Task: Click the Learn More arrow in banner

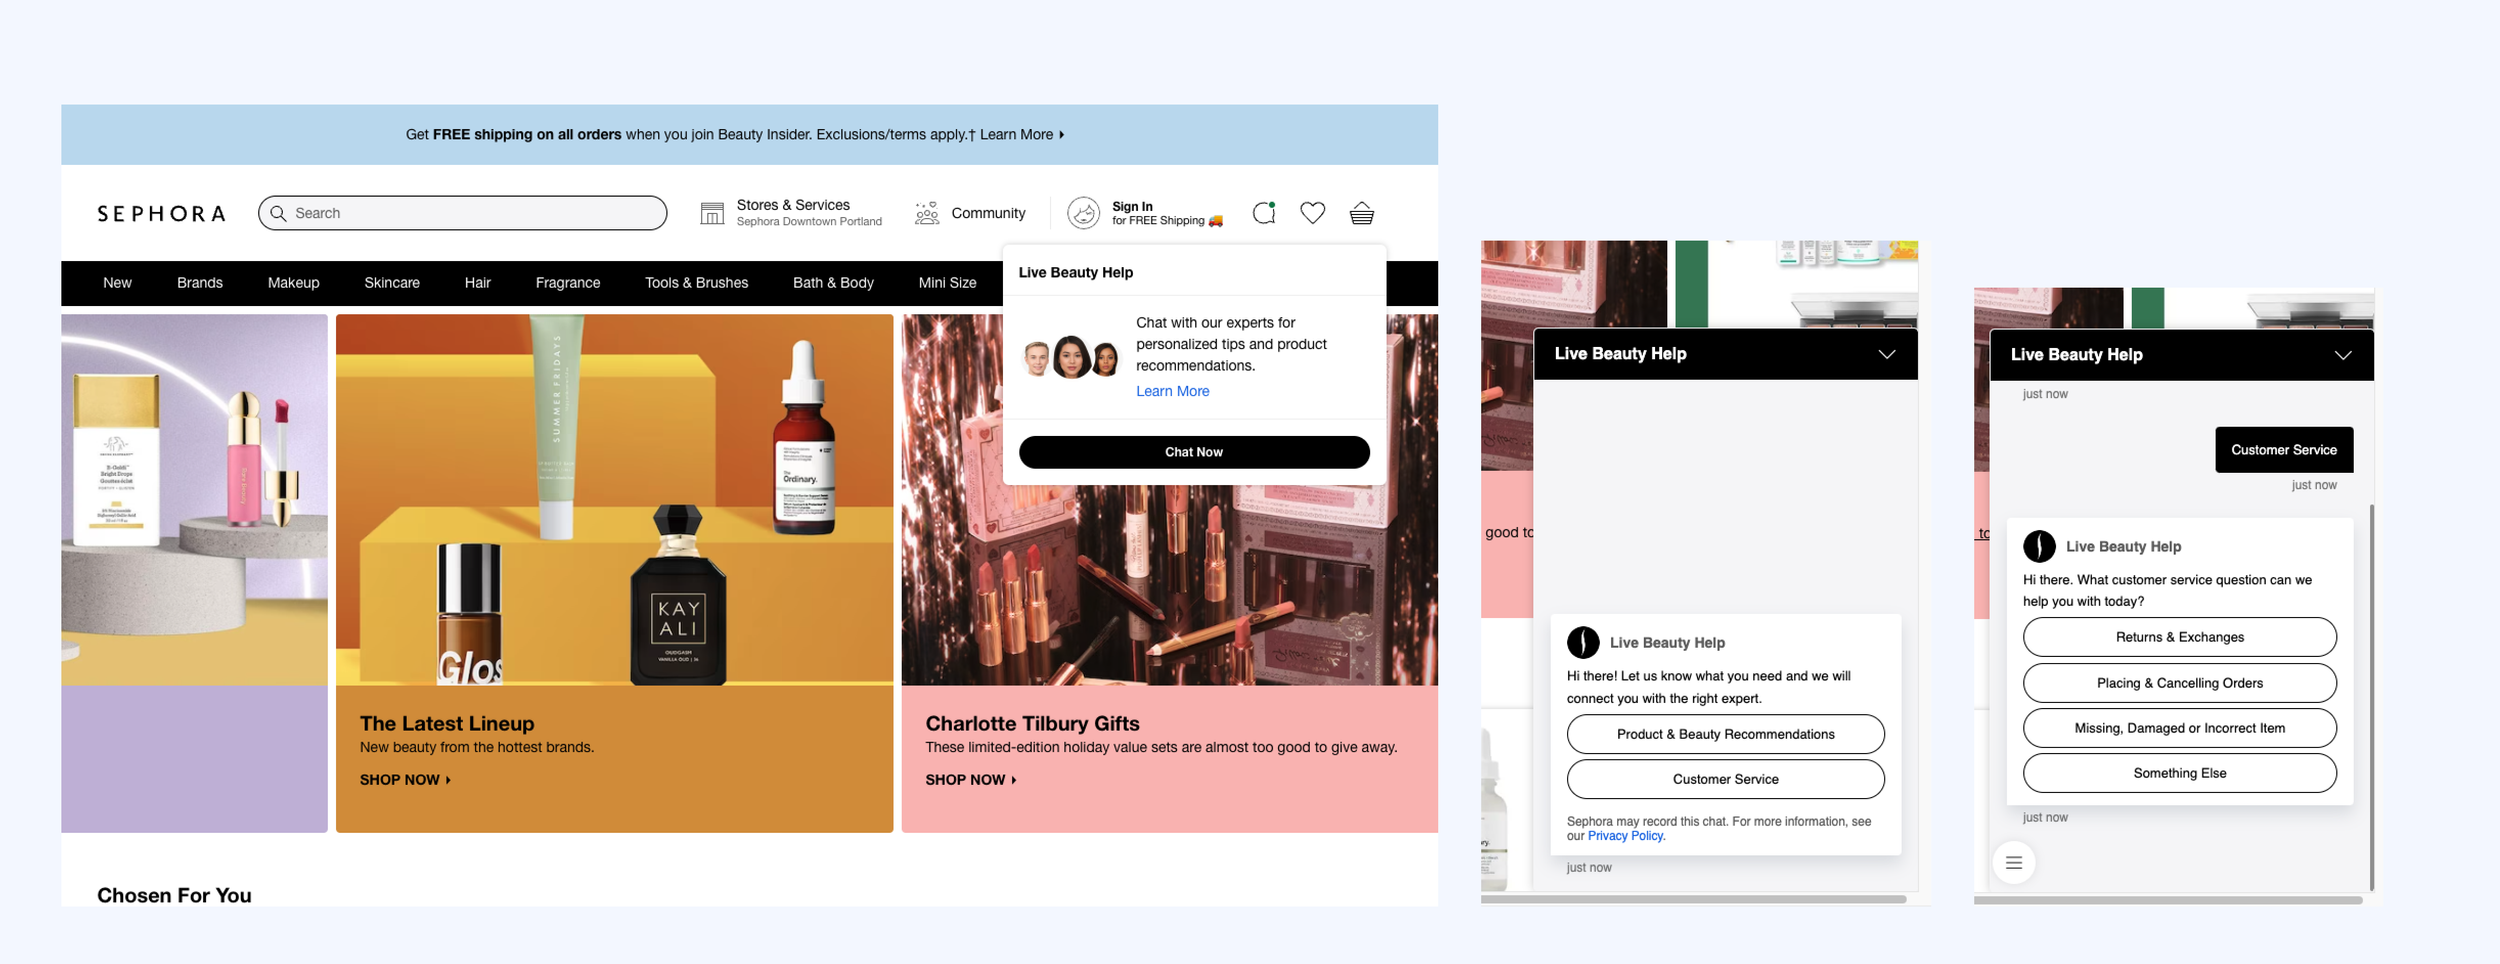Action: click(1062, 135)
